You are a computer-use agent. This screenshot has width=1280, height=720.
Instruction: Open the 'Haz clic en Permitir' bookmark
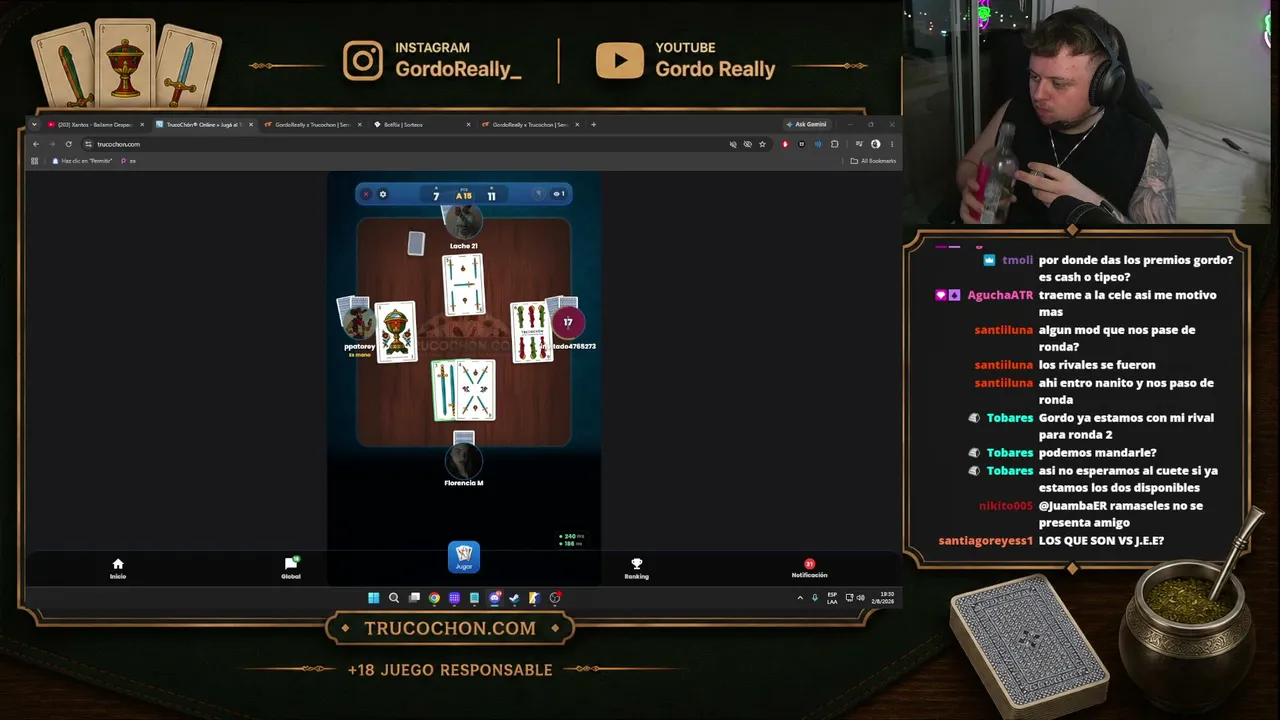(x=83, y=161)
